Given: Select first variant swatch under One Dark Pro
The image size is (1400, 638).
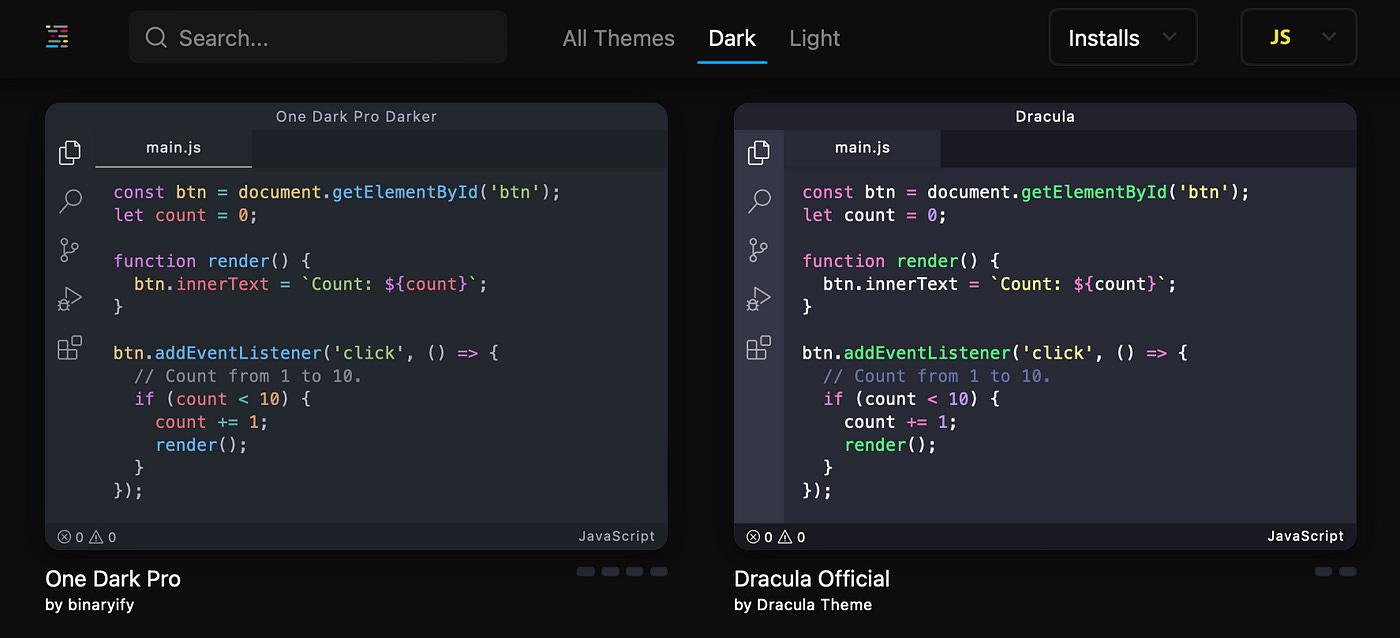Looking at the screenshot, I should point(586,572).
